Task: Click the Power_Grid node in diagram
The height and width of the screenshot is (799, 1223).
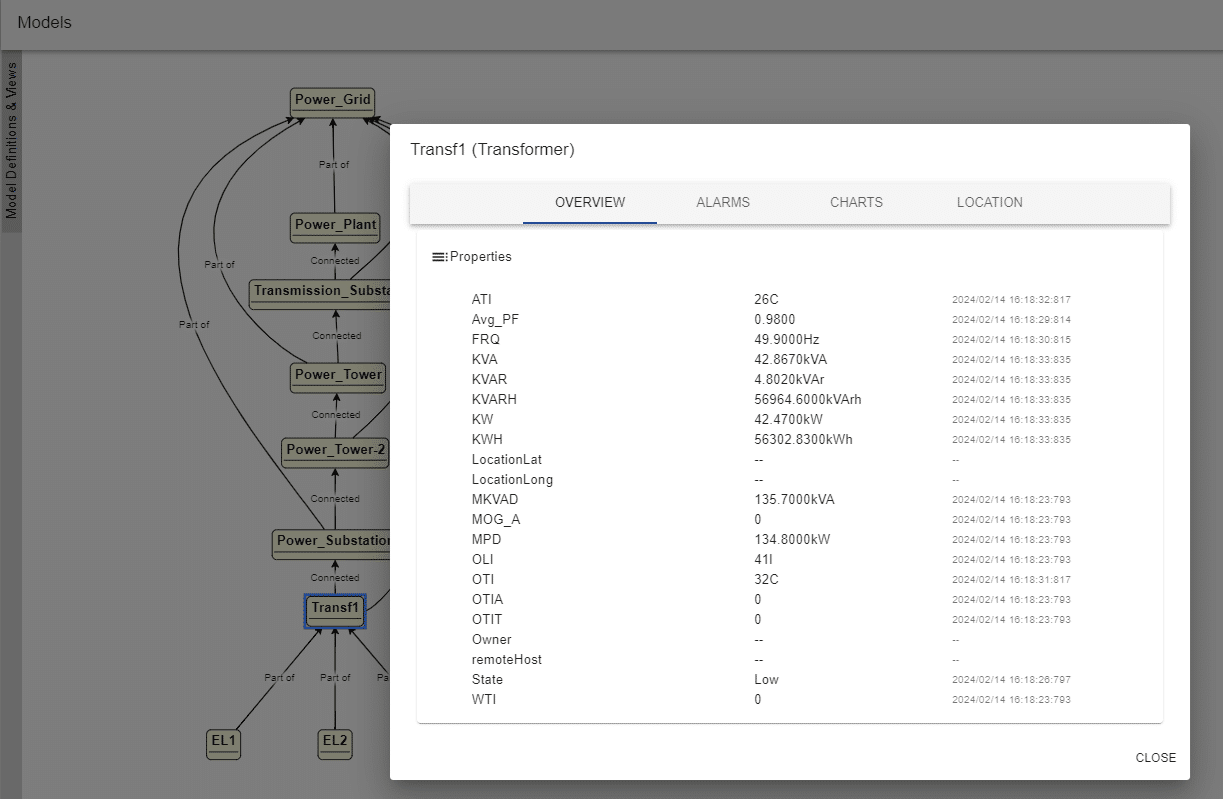Action: (x=332, y=100)
